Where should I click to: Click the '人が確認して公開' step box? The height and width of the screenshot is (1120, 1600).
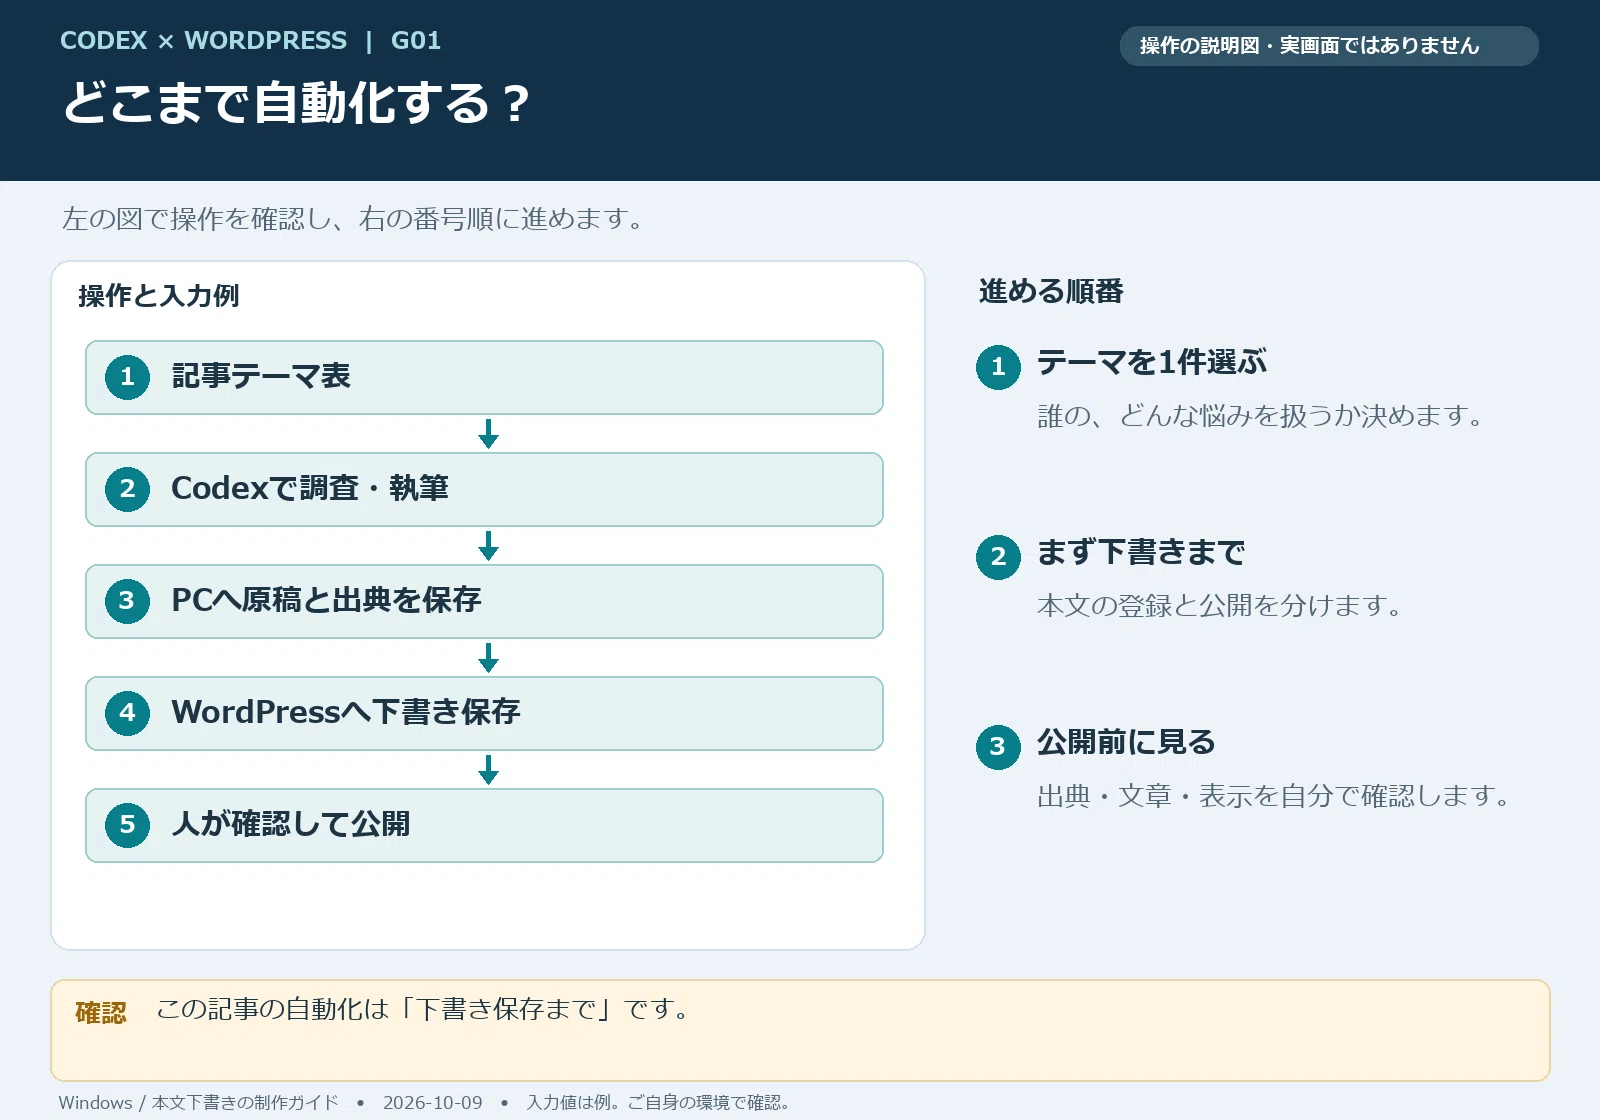coord(484,825)
